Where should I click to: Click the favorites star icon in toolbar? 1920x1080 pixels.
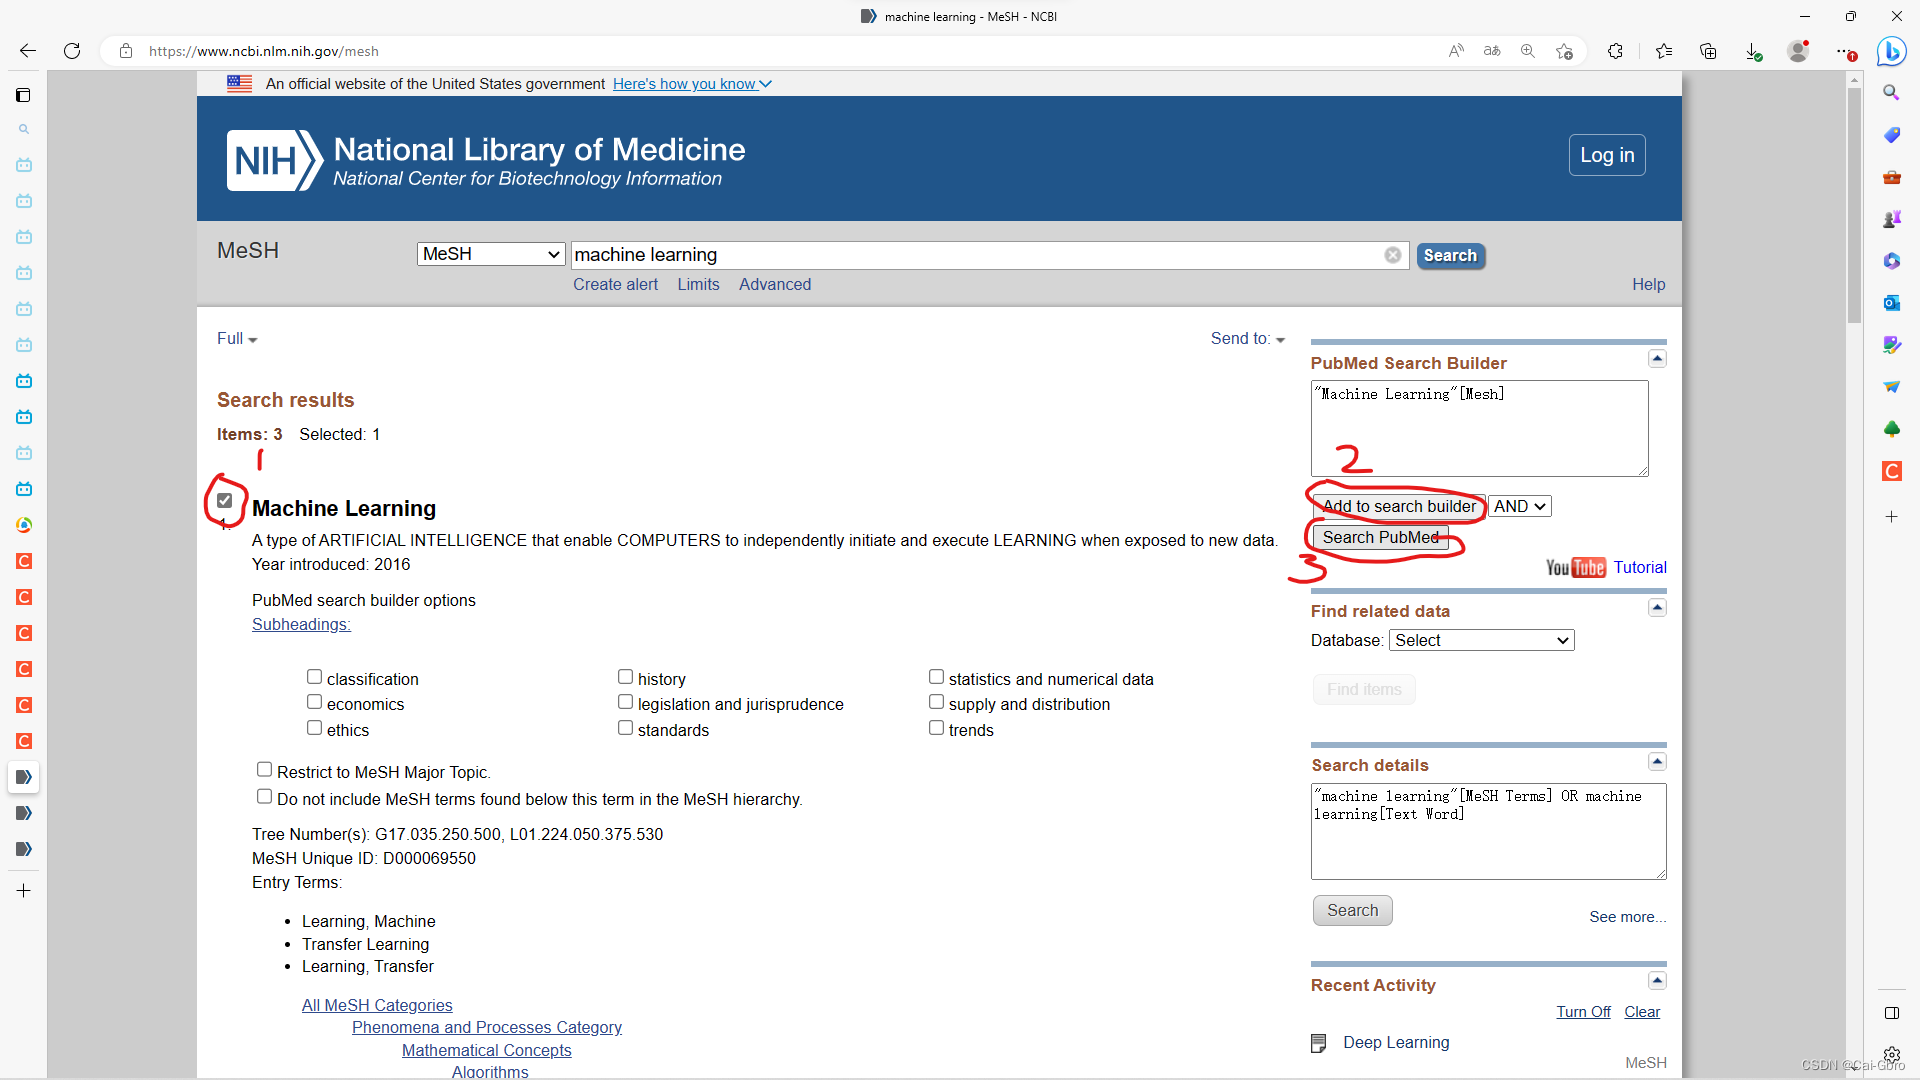[x=1663, y=51]
